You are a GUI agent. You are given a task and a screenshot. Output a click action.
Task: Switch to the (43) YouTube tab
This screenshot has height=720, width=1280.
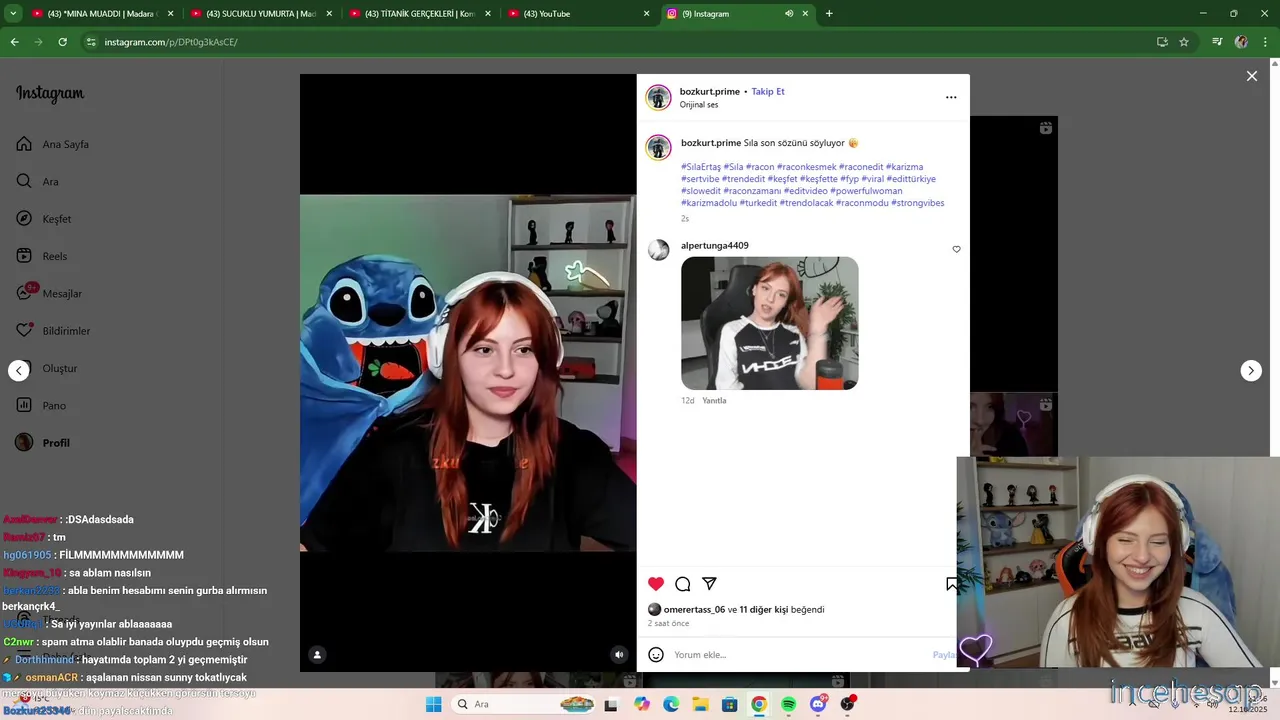[578, 14]
